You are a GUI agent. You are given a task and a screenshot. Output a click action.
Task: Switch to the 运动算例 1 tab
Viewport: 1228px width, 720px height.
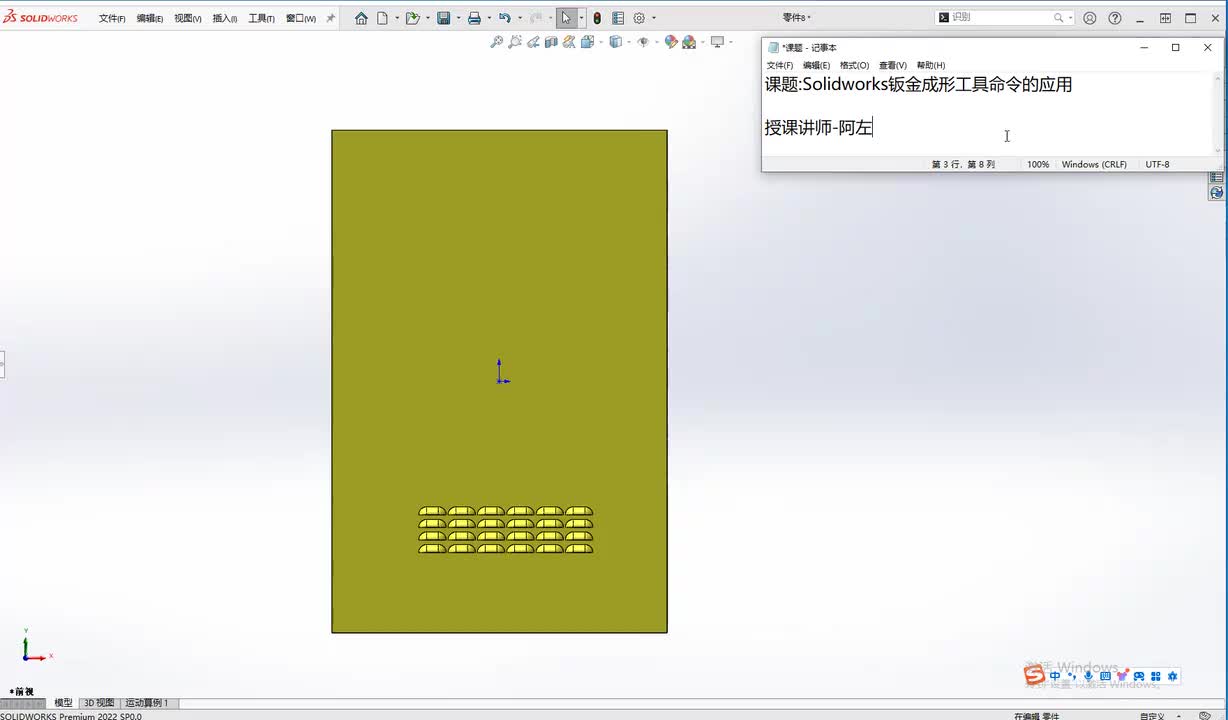coord(146,703)
